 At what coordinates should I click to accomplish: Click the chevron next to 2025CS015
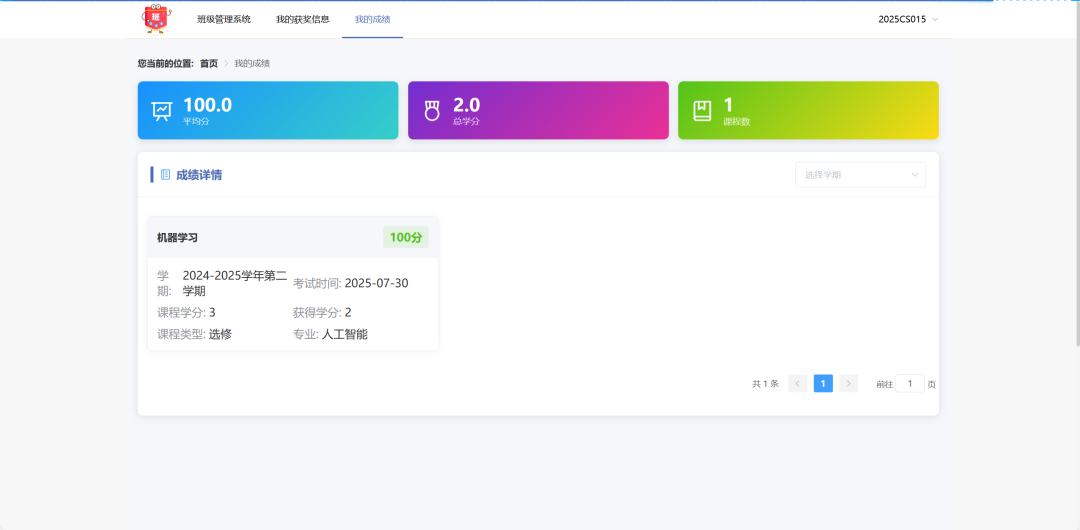click(935, 19)
